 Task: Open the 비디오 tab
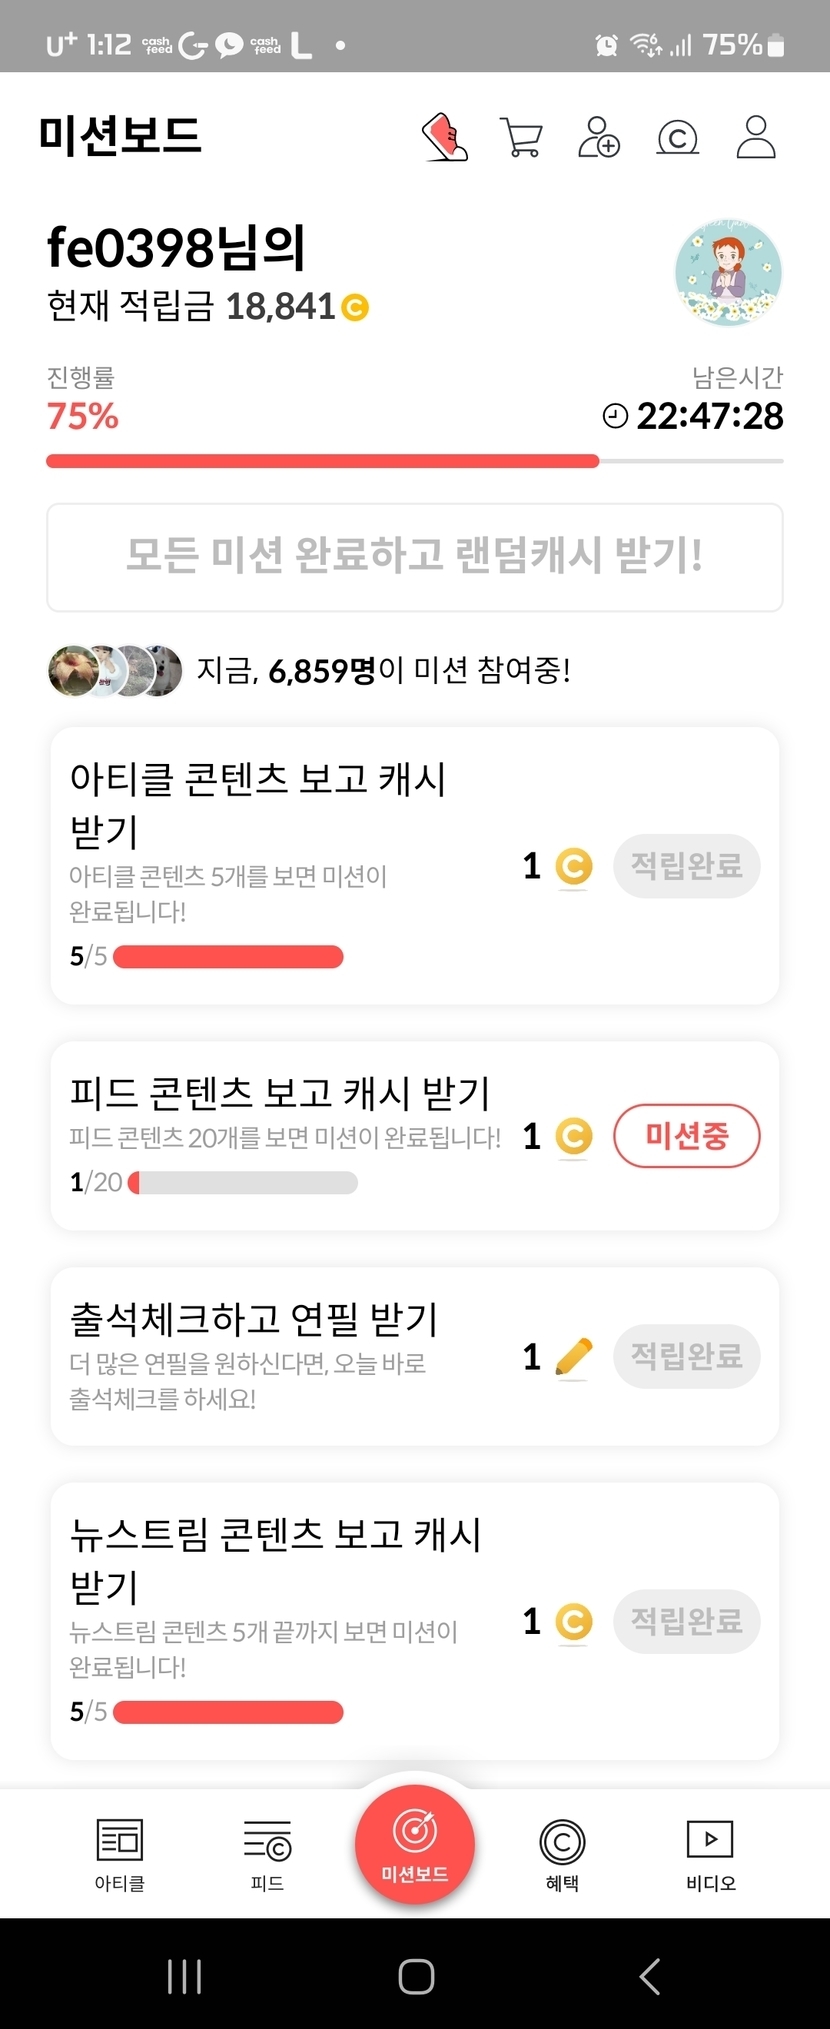[710, 1854]
